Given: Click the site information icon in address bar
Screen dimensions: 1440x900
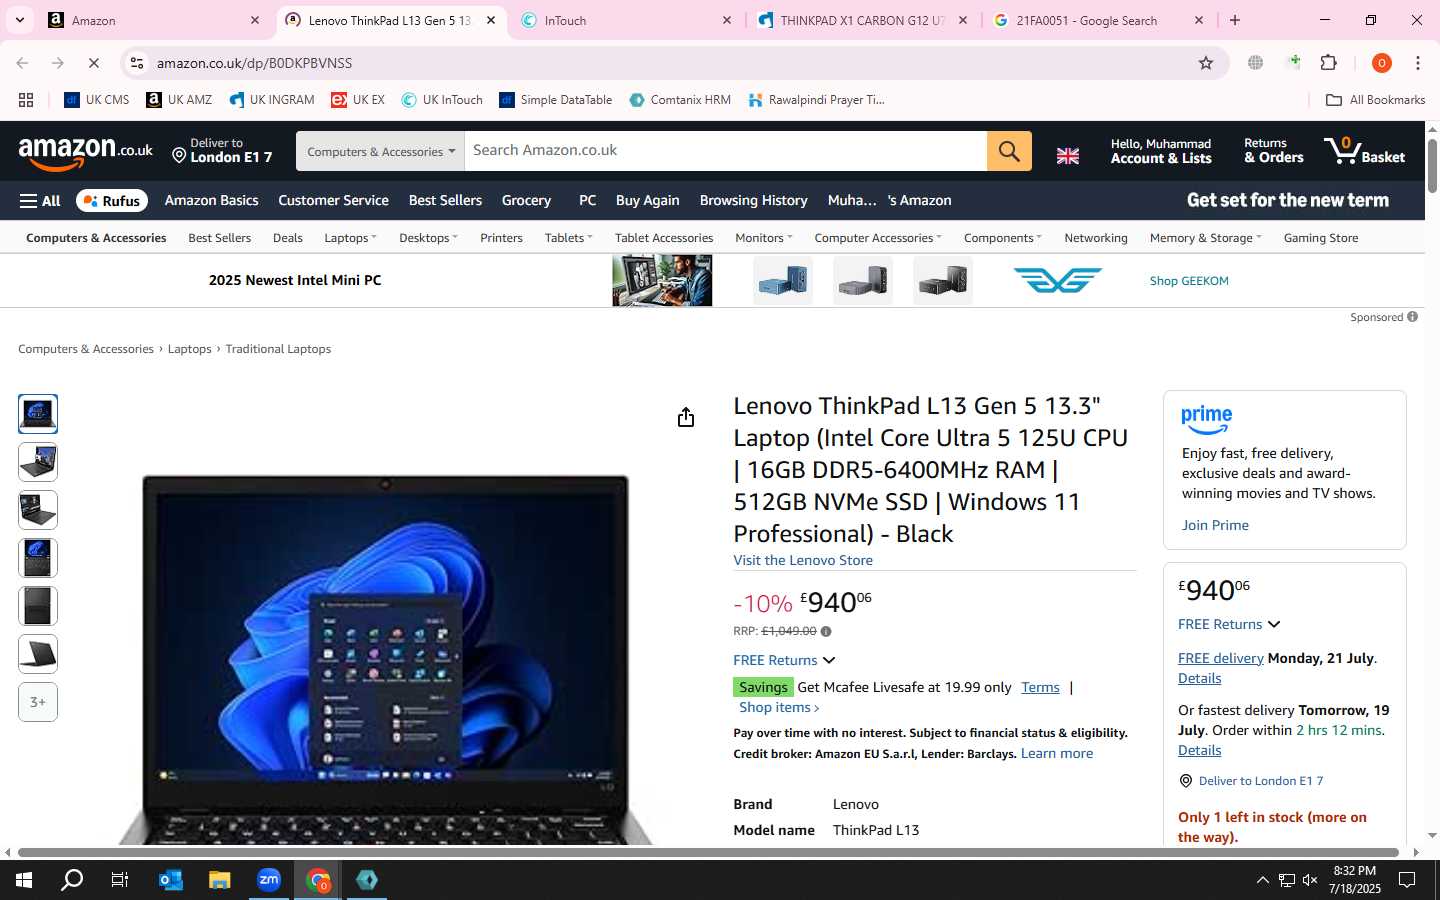Looking at the screenshot, I should [x=137, y=63].
